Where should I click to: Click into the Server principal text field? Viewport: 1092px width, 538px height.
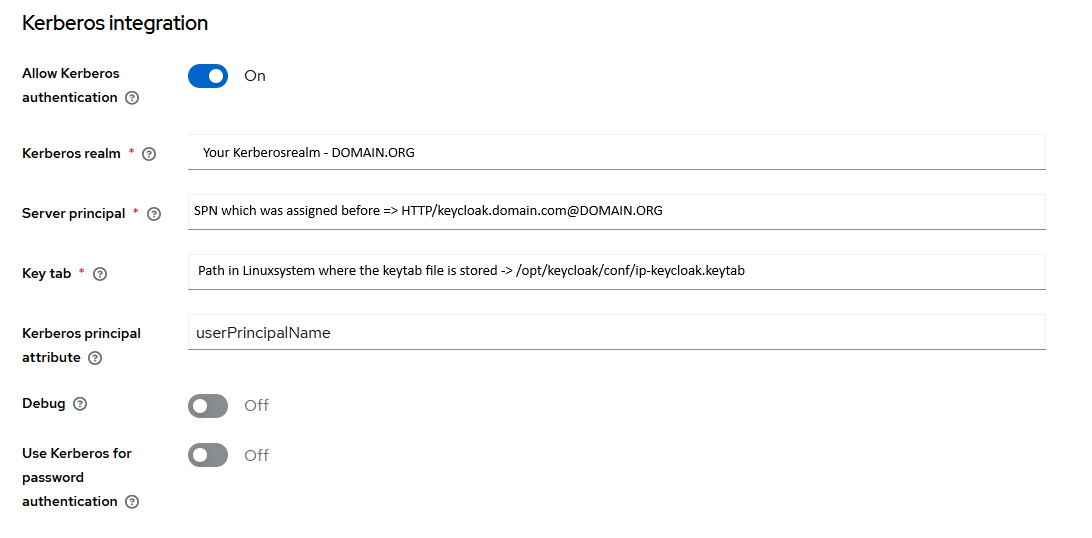point(616,211)
